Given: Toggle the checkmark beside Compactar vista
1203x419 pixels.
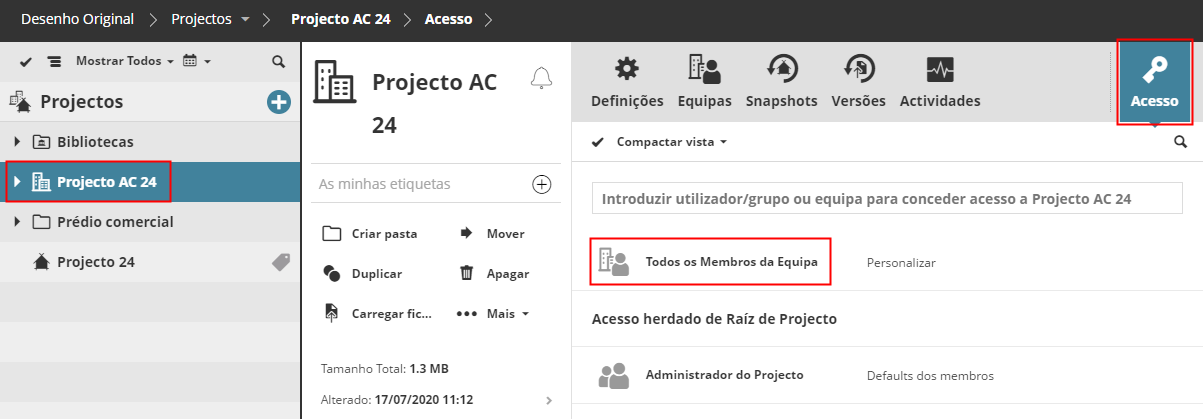Looking at the screenshot, I should tap(598, 142).
